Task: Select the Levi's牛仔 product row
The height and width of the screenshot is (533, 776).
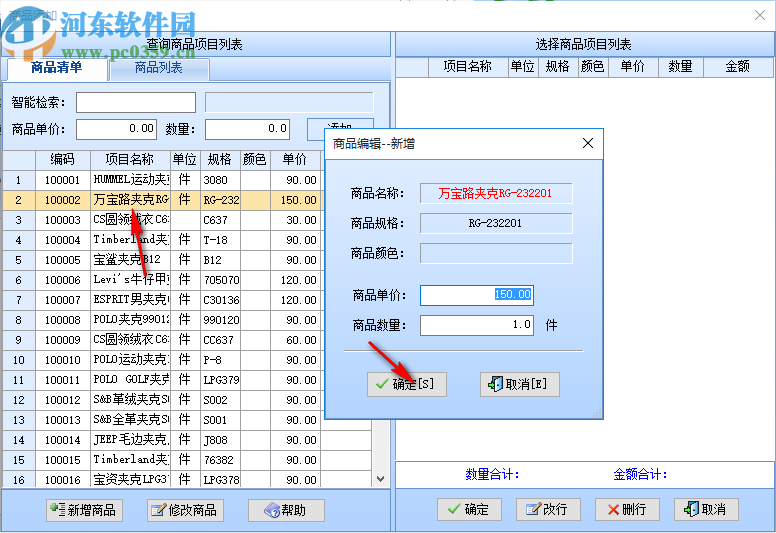Action: pyautogui.click(x=163, y=280)
